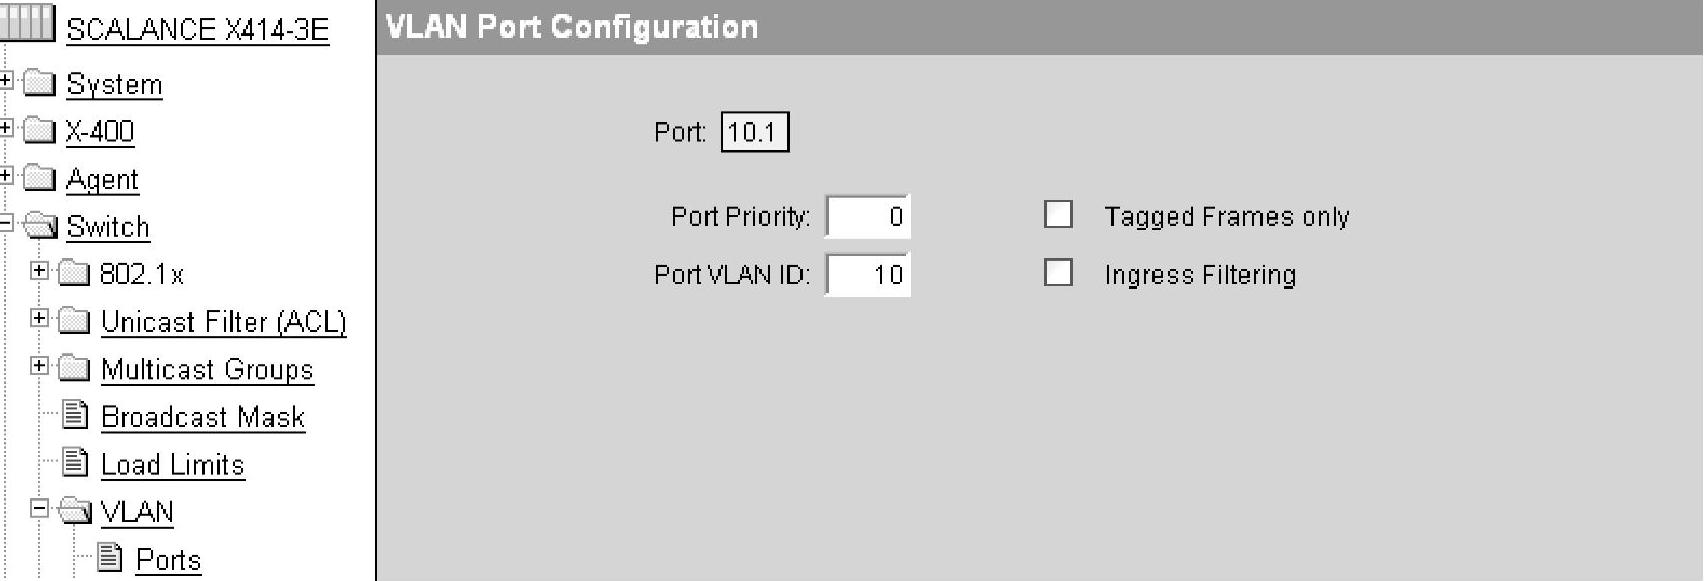Enable Tagged Frames only checkbox
This screenshot has height=581, width=1704.
1058,214
